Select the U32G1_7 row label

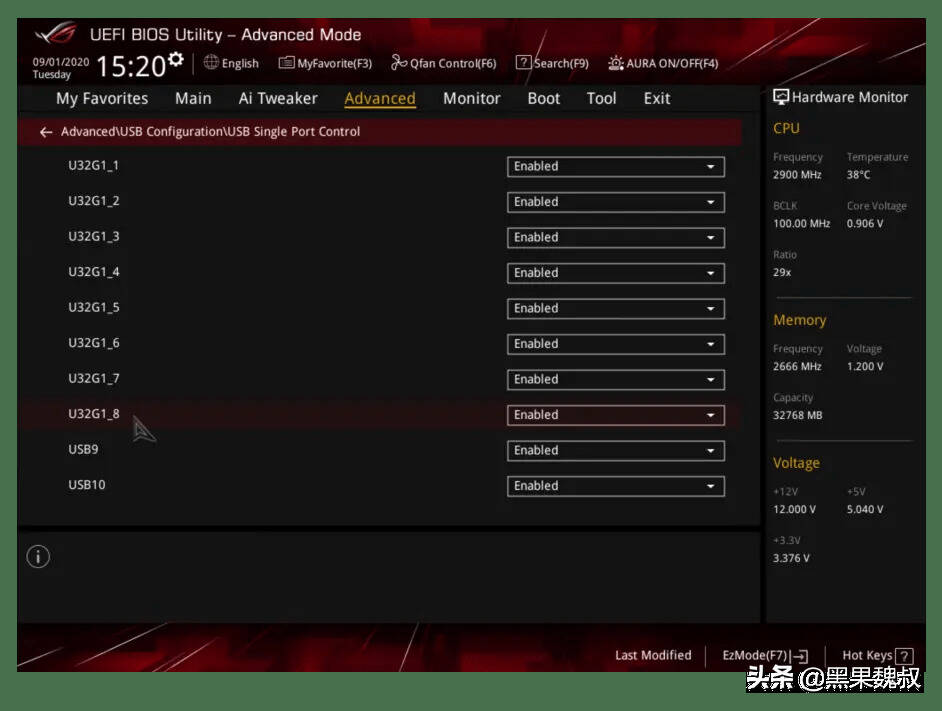click(94, 379)
